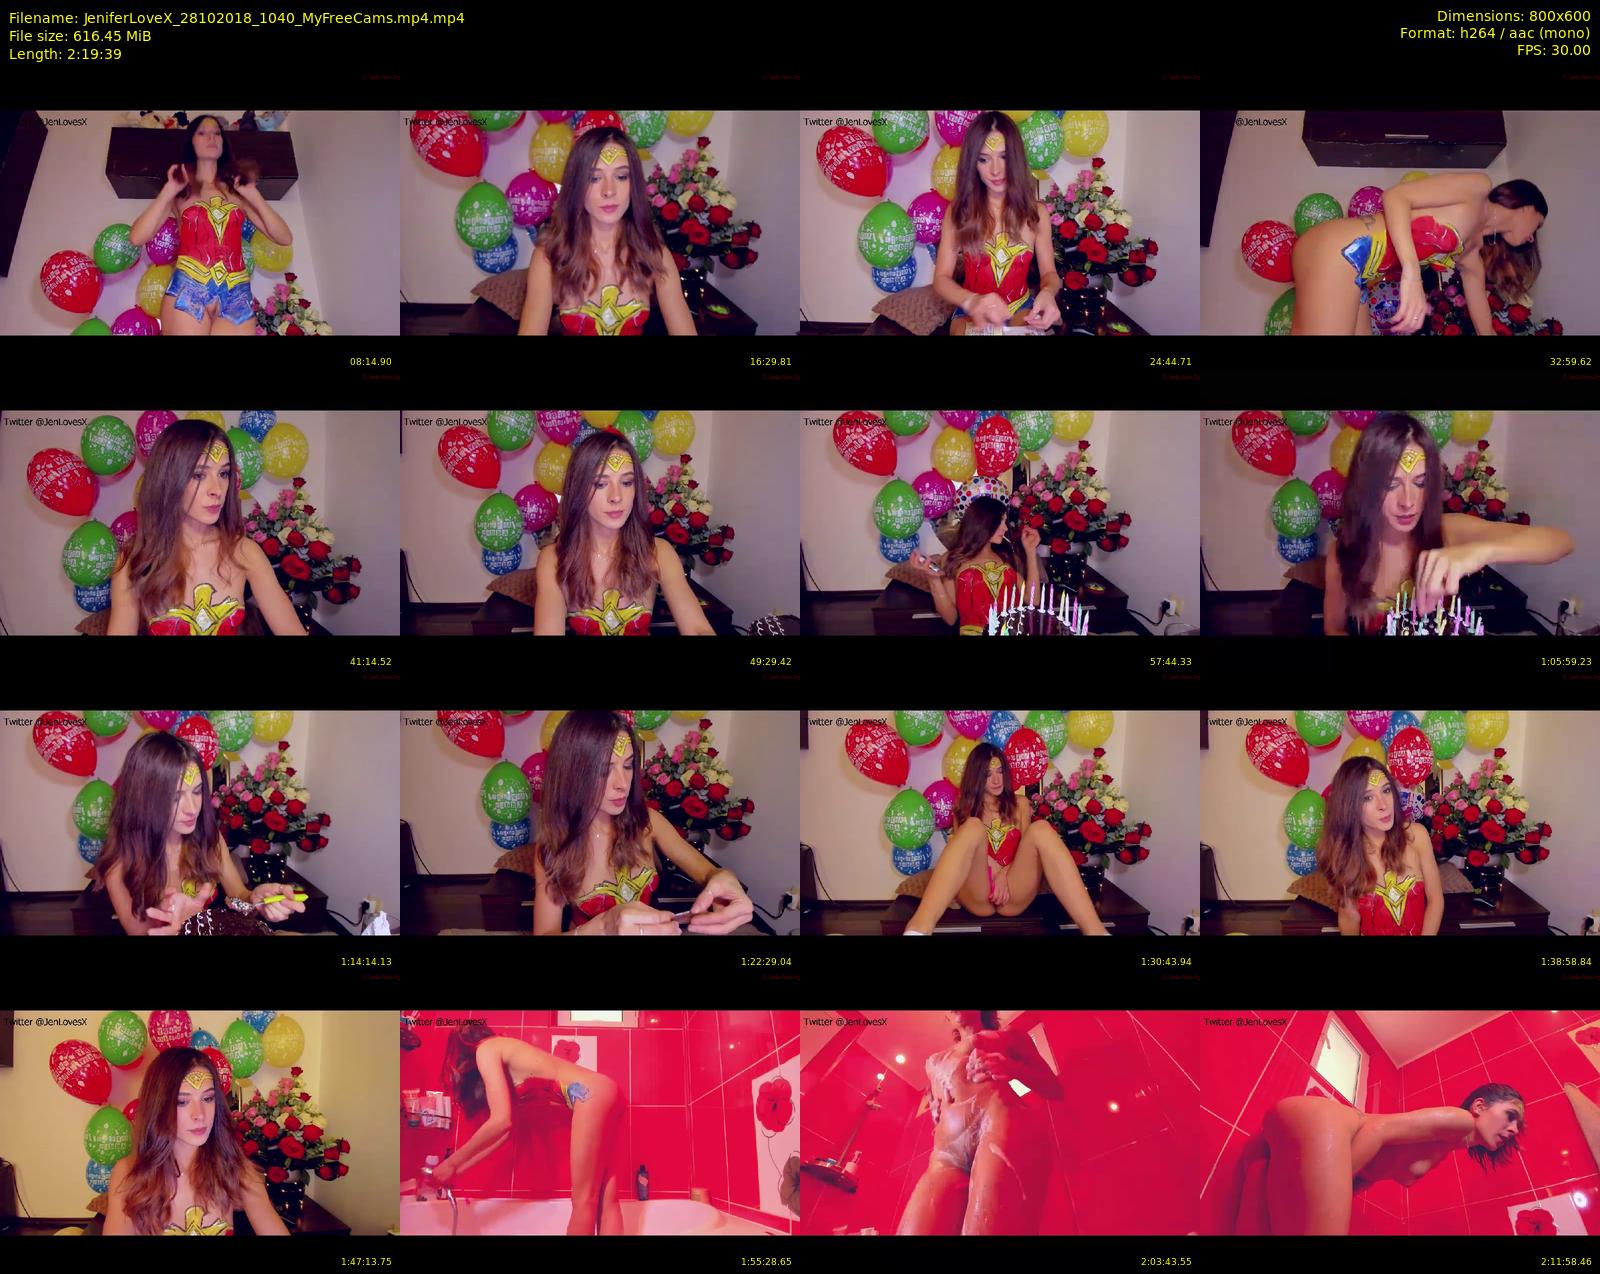Select the timestamp text "1:05:59.23"
Viewport: 1600px width, 1274px height.
tap(1566, 662)
